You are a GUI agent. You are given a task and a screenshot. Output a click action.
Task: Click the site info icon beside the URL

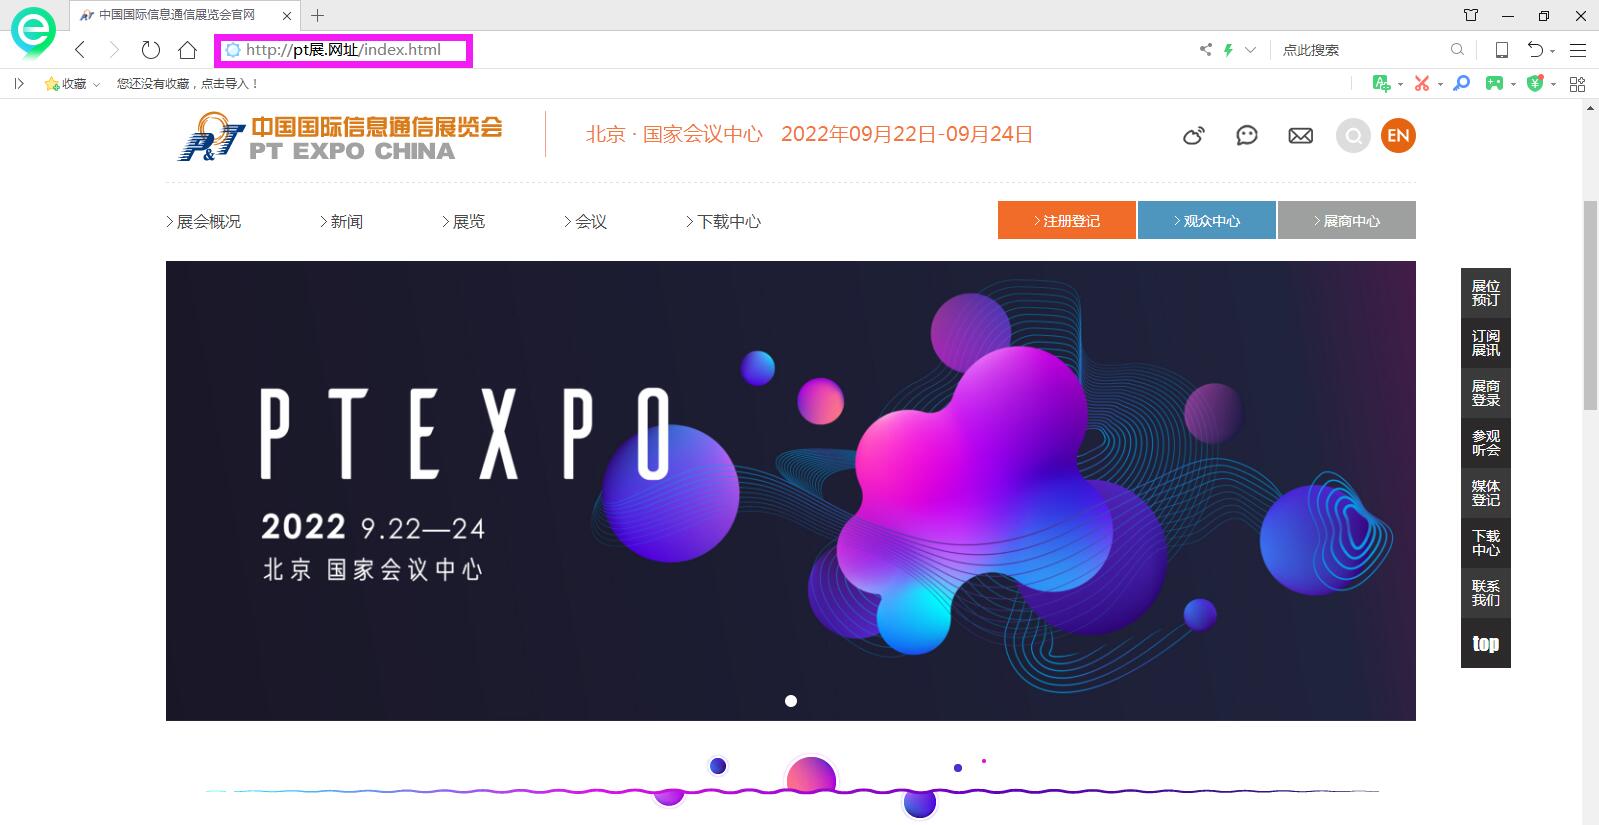coord(233,50)
